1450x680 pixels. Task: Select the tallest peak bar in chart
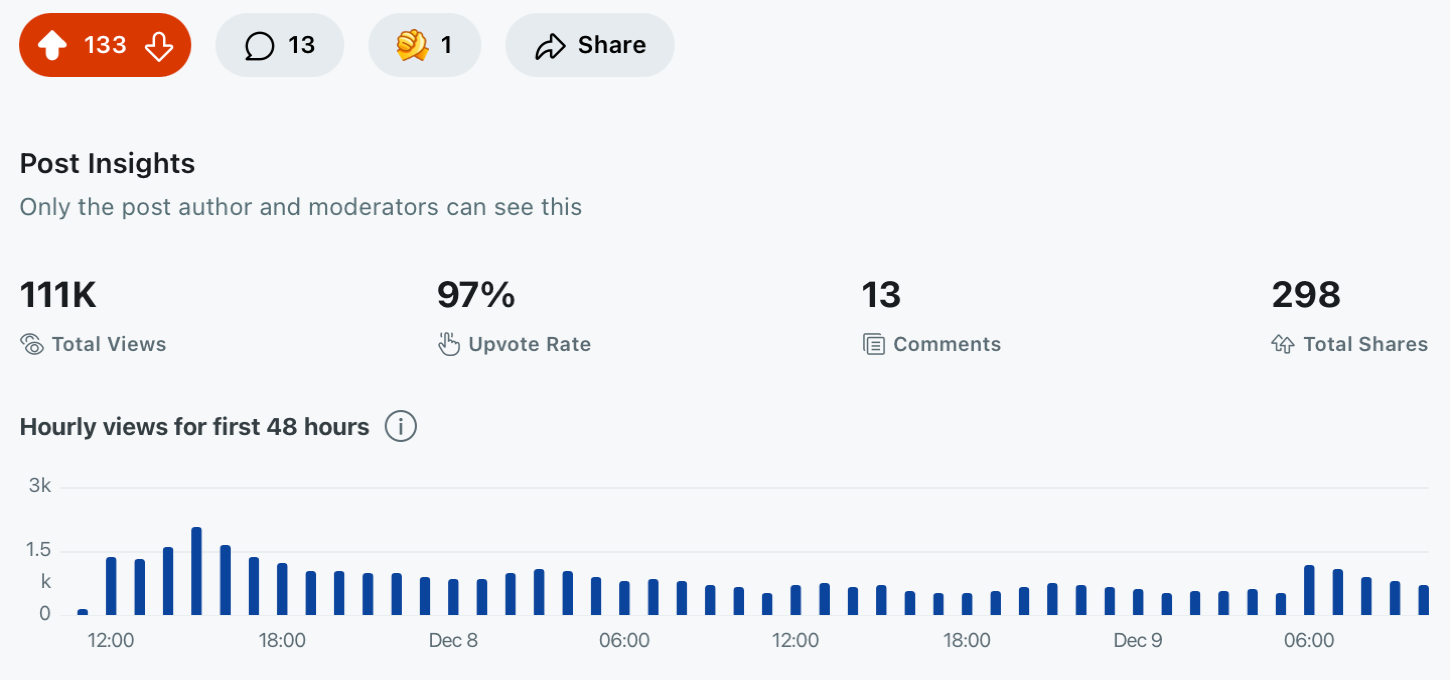pyautogui.click(x=197, y=571)
